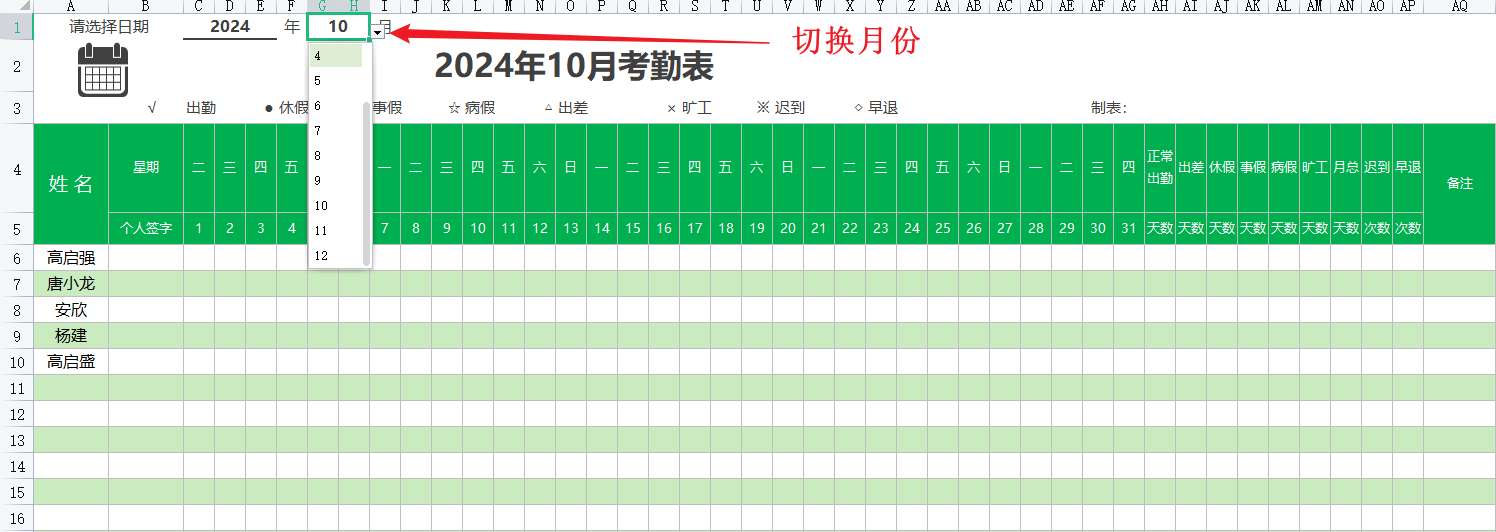
Task: Click the year cell showing 2024
Action: (229, 26)
